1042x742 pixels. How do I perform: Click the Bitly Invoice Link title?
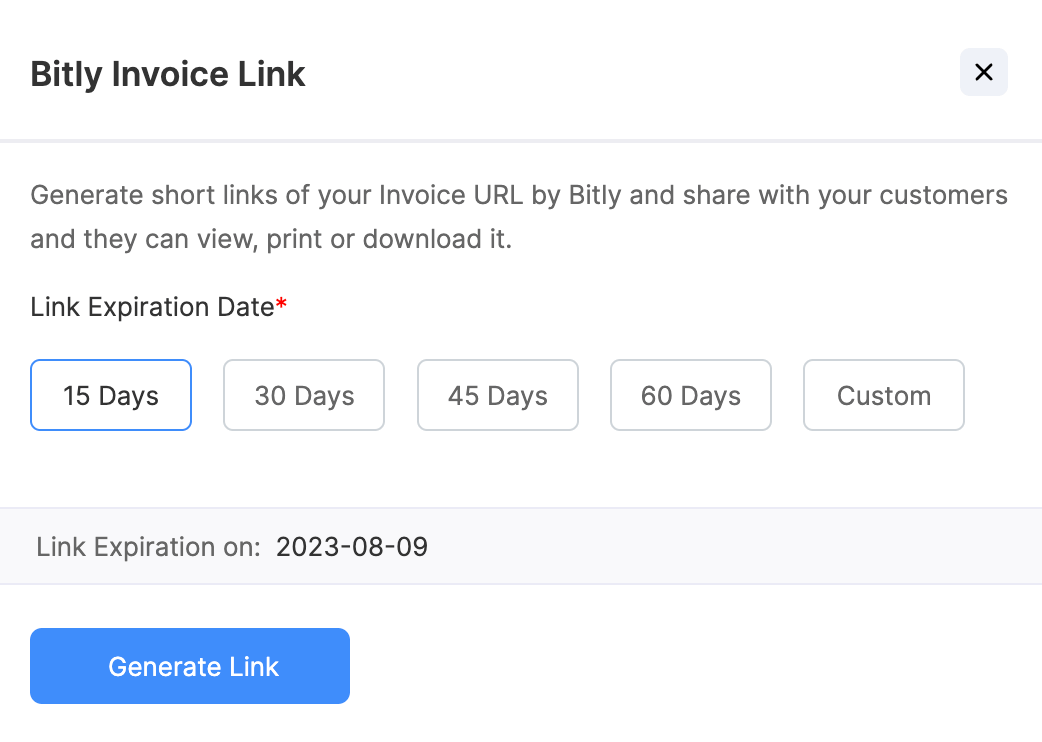(167, 74)
